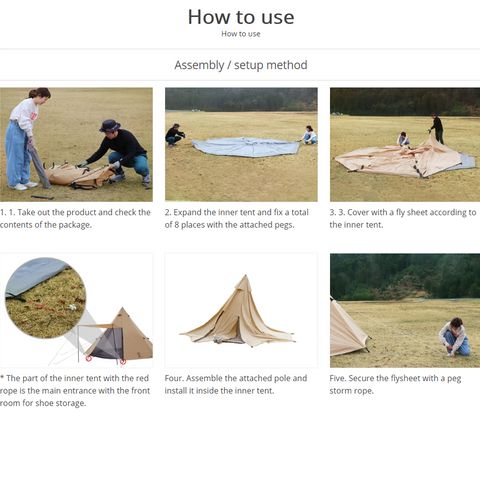Click the 'How to use' main heading
This screenshot has height=480, width=480.
(241, 17)
